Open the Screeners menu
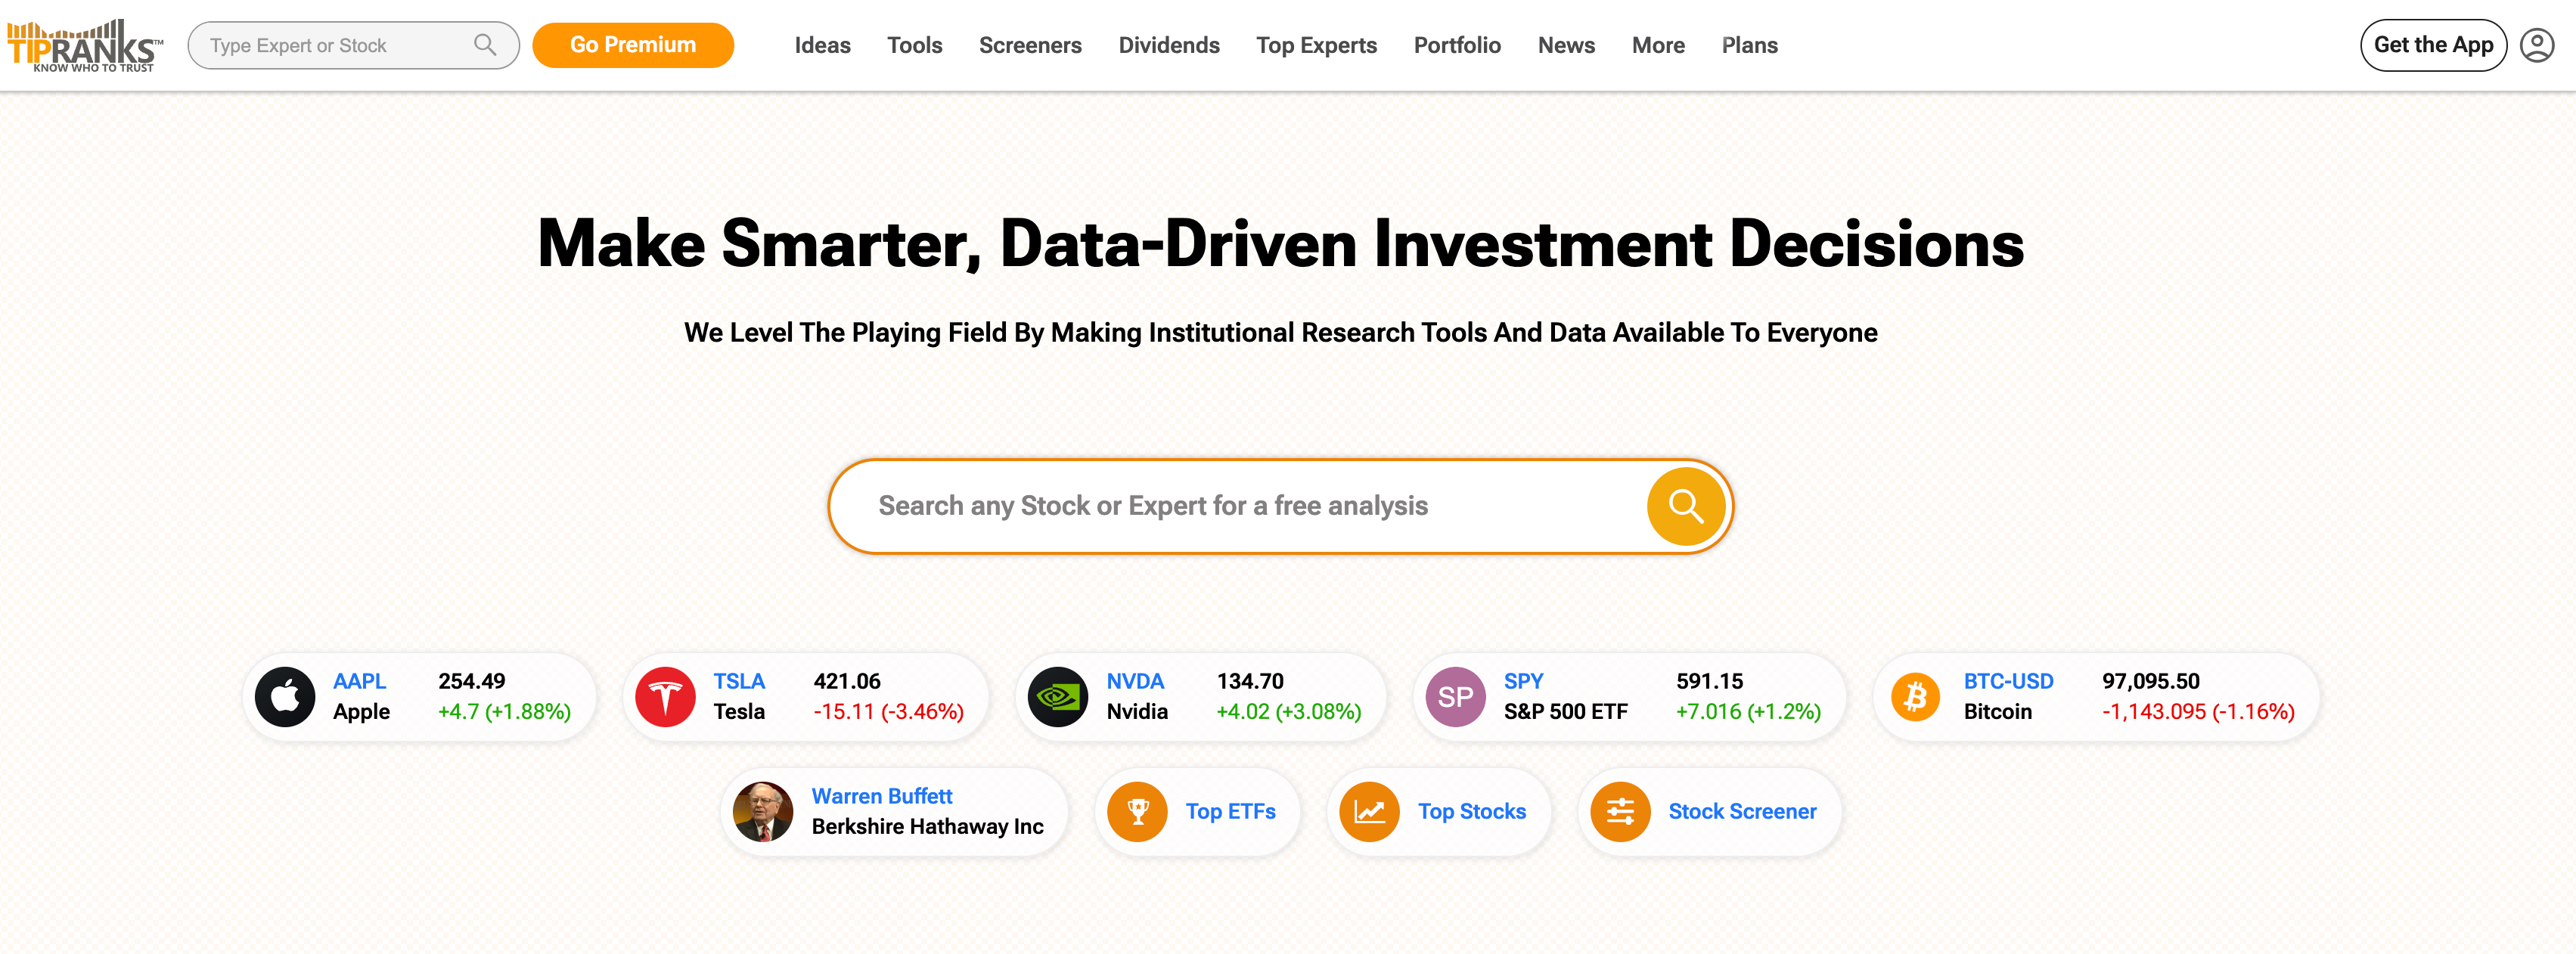Viewport: 2576px width, 954px height. click(1030, 45)
